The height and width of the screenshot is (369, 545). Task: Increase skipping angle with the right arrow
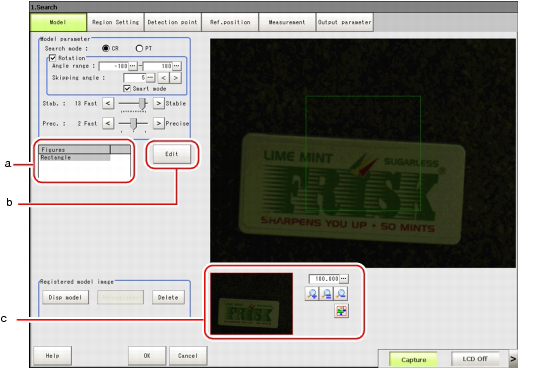pos(176,78)
